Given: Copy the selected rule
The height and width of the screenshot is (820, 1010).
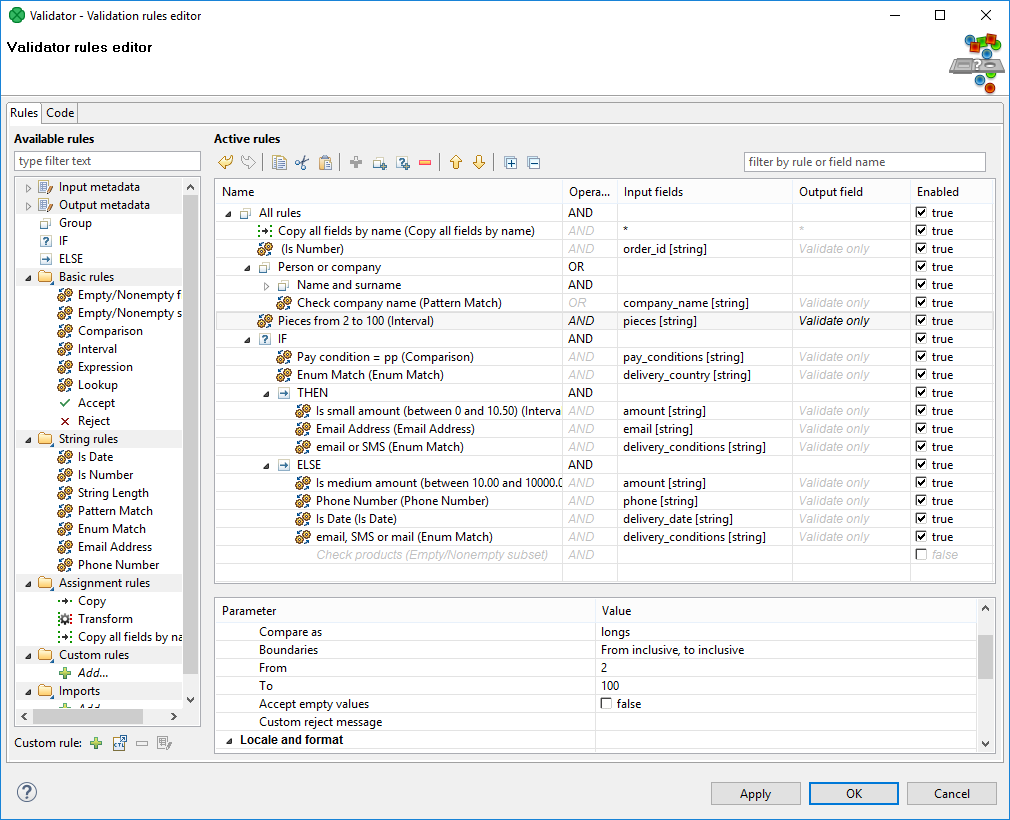Looking at the screenshot, I should 279,161.
